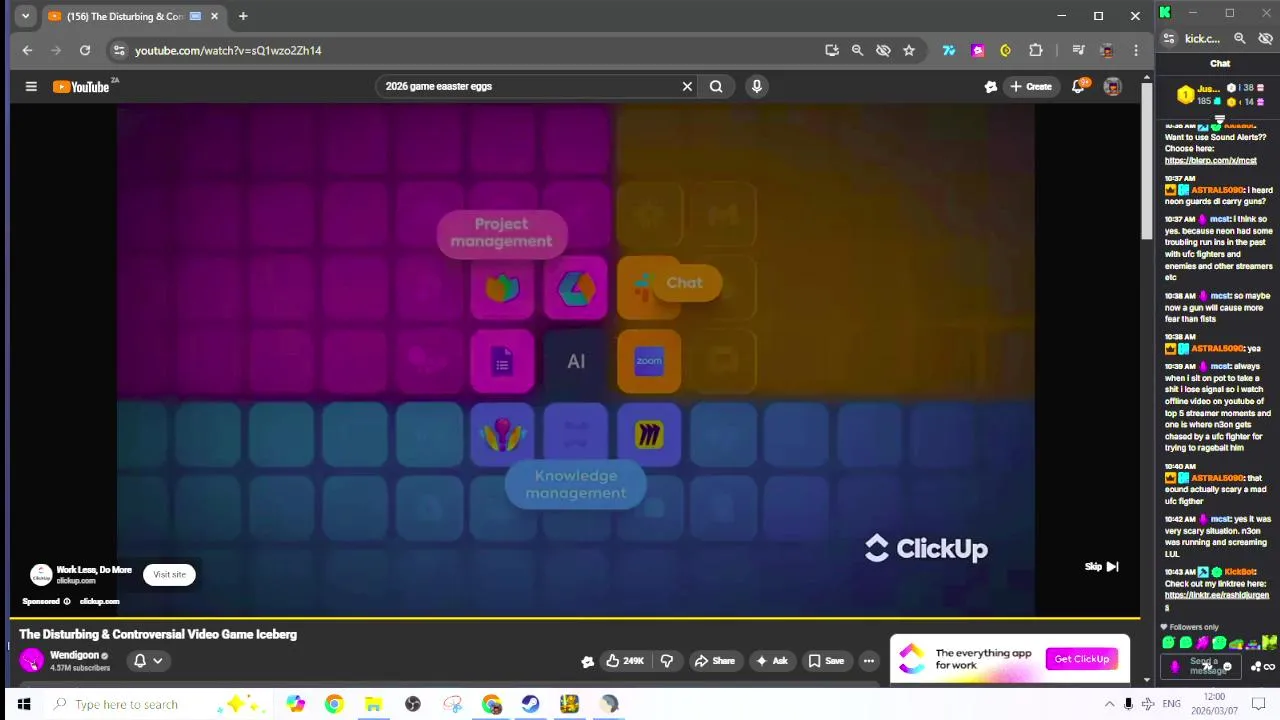Open File Explorer from the taskbar
The image size is (1280, 720).
pyautogui.click(x=373, y=705)
